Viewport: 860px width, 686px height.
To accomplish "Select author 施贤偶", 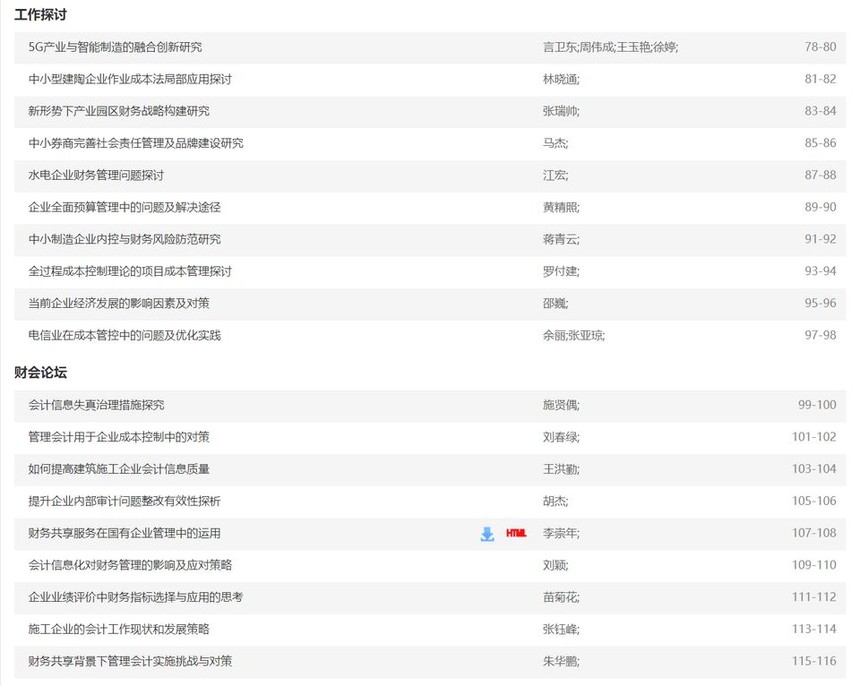I will [x=561, y=405].
